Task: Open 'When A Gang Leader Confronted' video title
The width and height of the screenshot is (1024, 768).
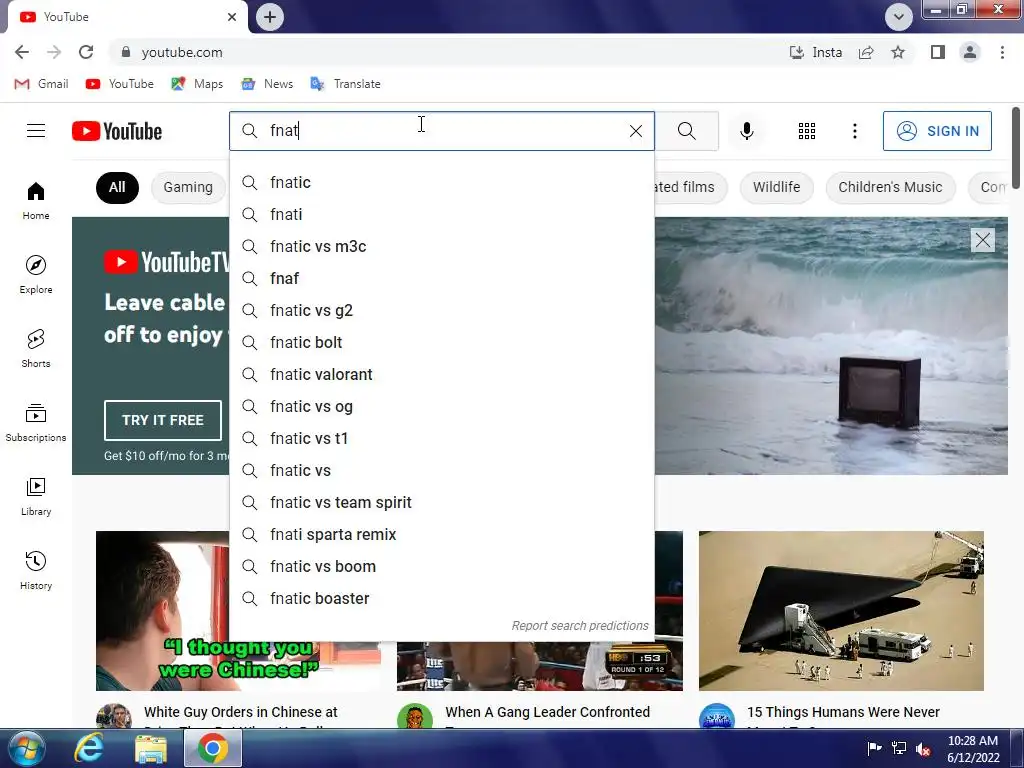Action: pyautogui.click(x=547, y=712)
